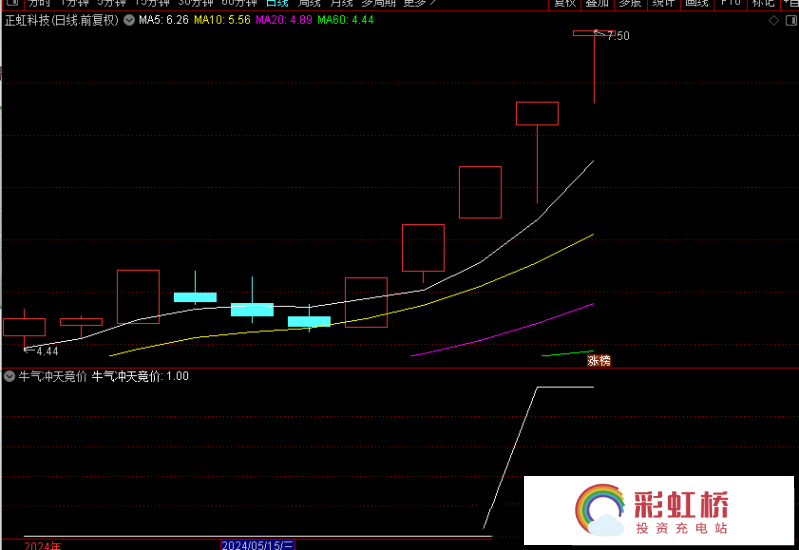Image resolution: width=799 pixels, height=550 pixels.
Task: Open the MA indicator settings chevron icon
Action: (x=129, y=20)
